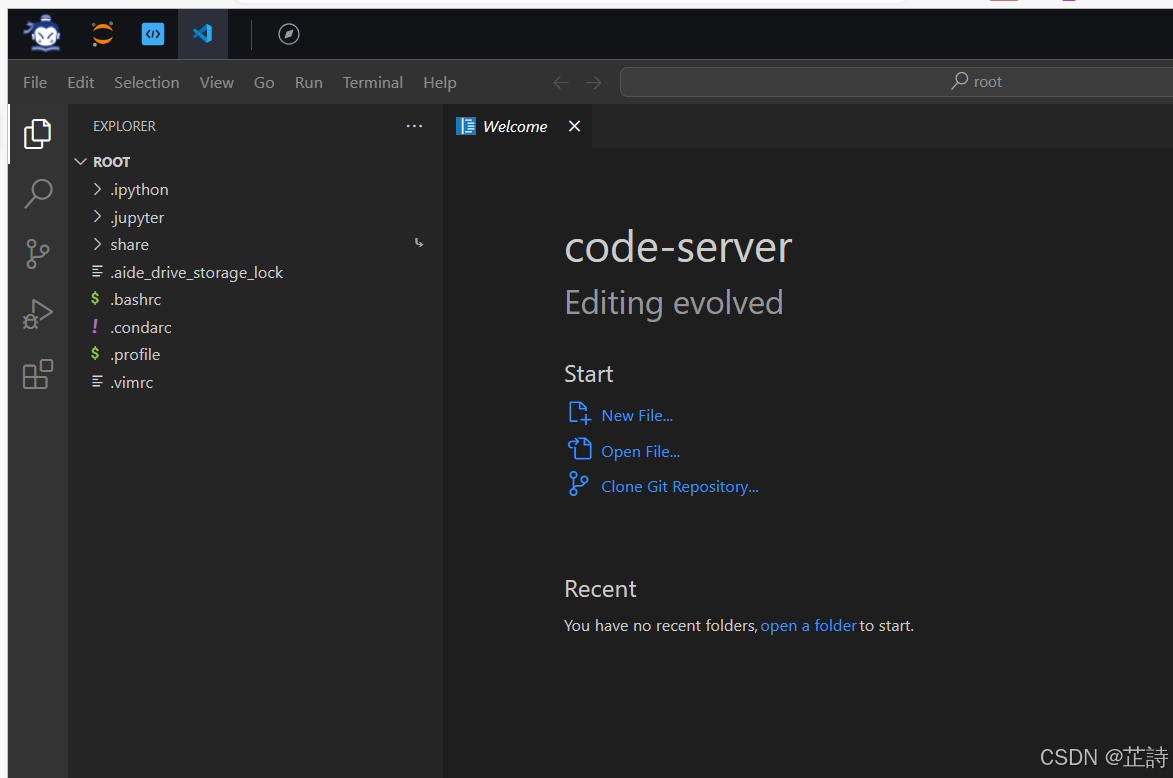Open the blue code editor launcher icon

click(153, 34)
